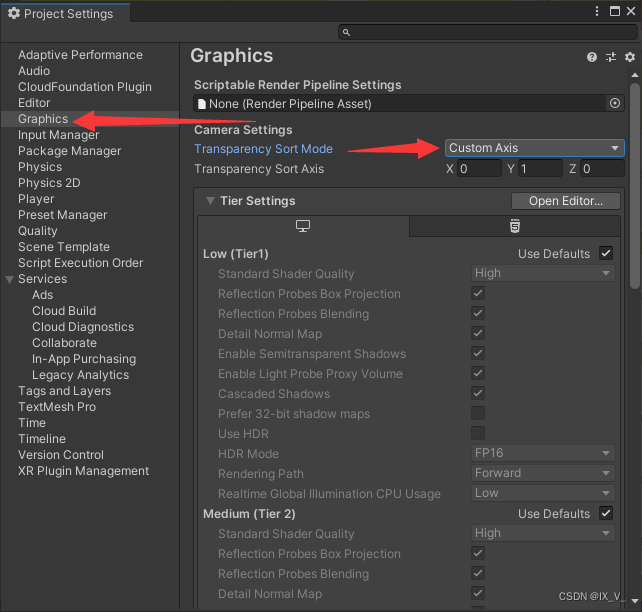Viewport: 642px width, 612px height.
Task: Open XR Plugin Management
Action: click(83, 470)
